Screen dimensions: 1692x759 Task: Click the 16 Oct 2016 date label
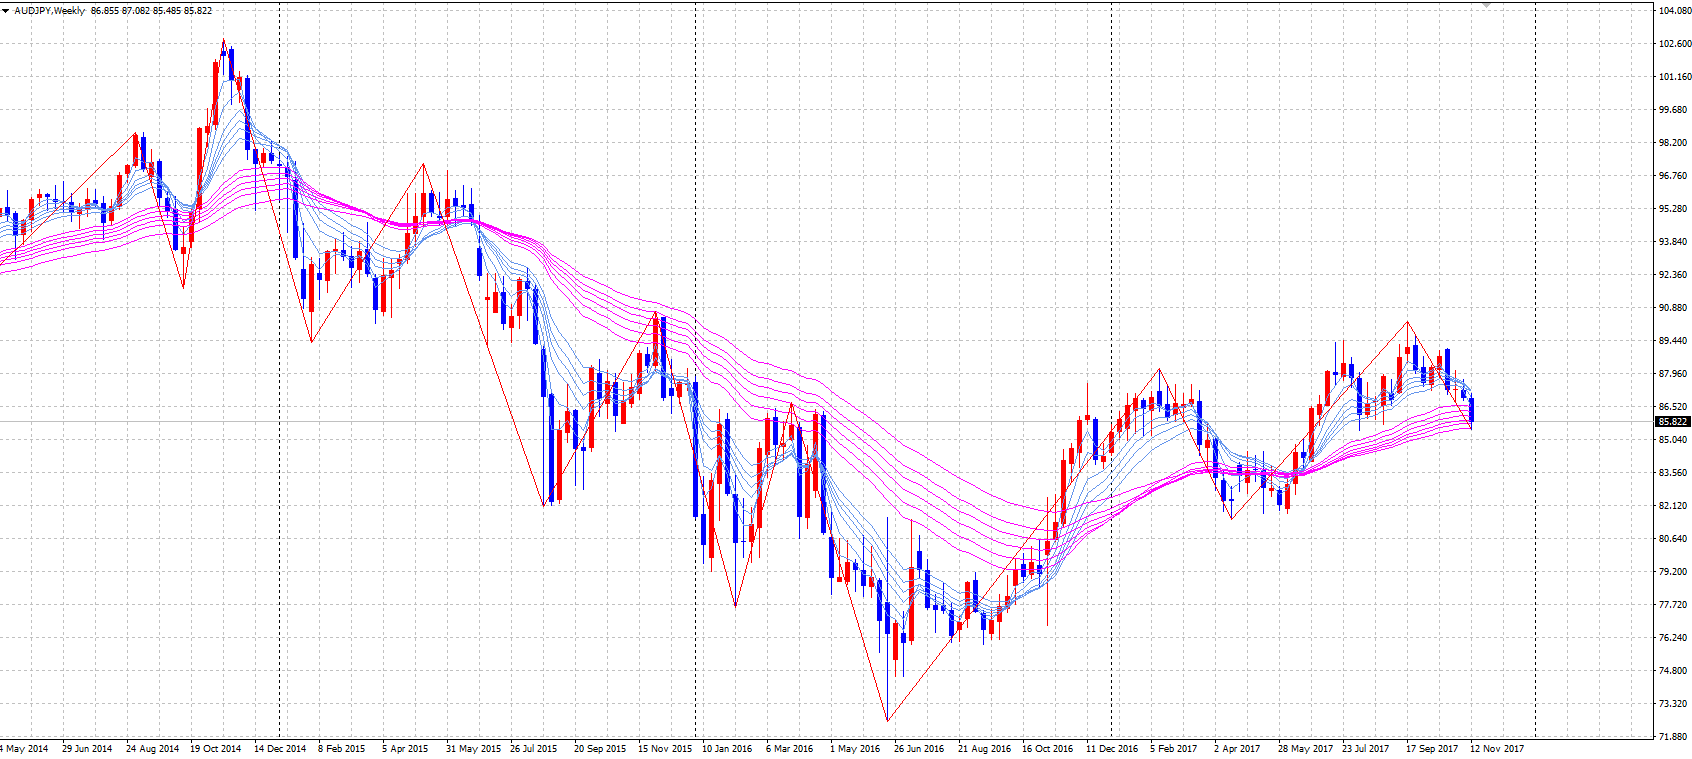pyautogui.click(x=1047, y=749)
